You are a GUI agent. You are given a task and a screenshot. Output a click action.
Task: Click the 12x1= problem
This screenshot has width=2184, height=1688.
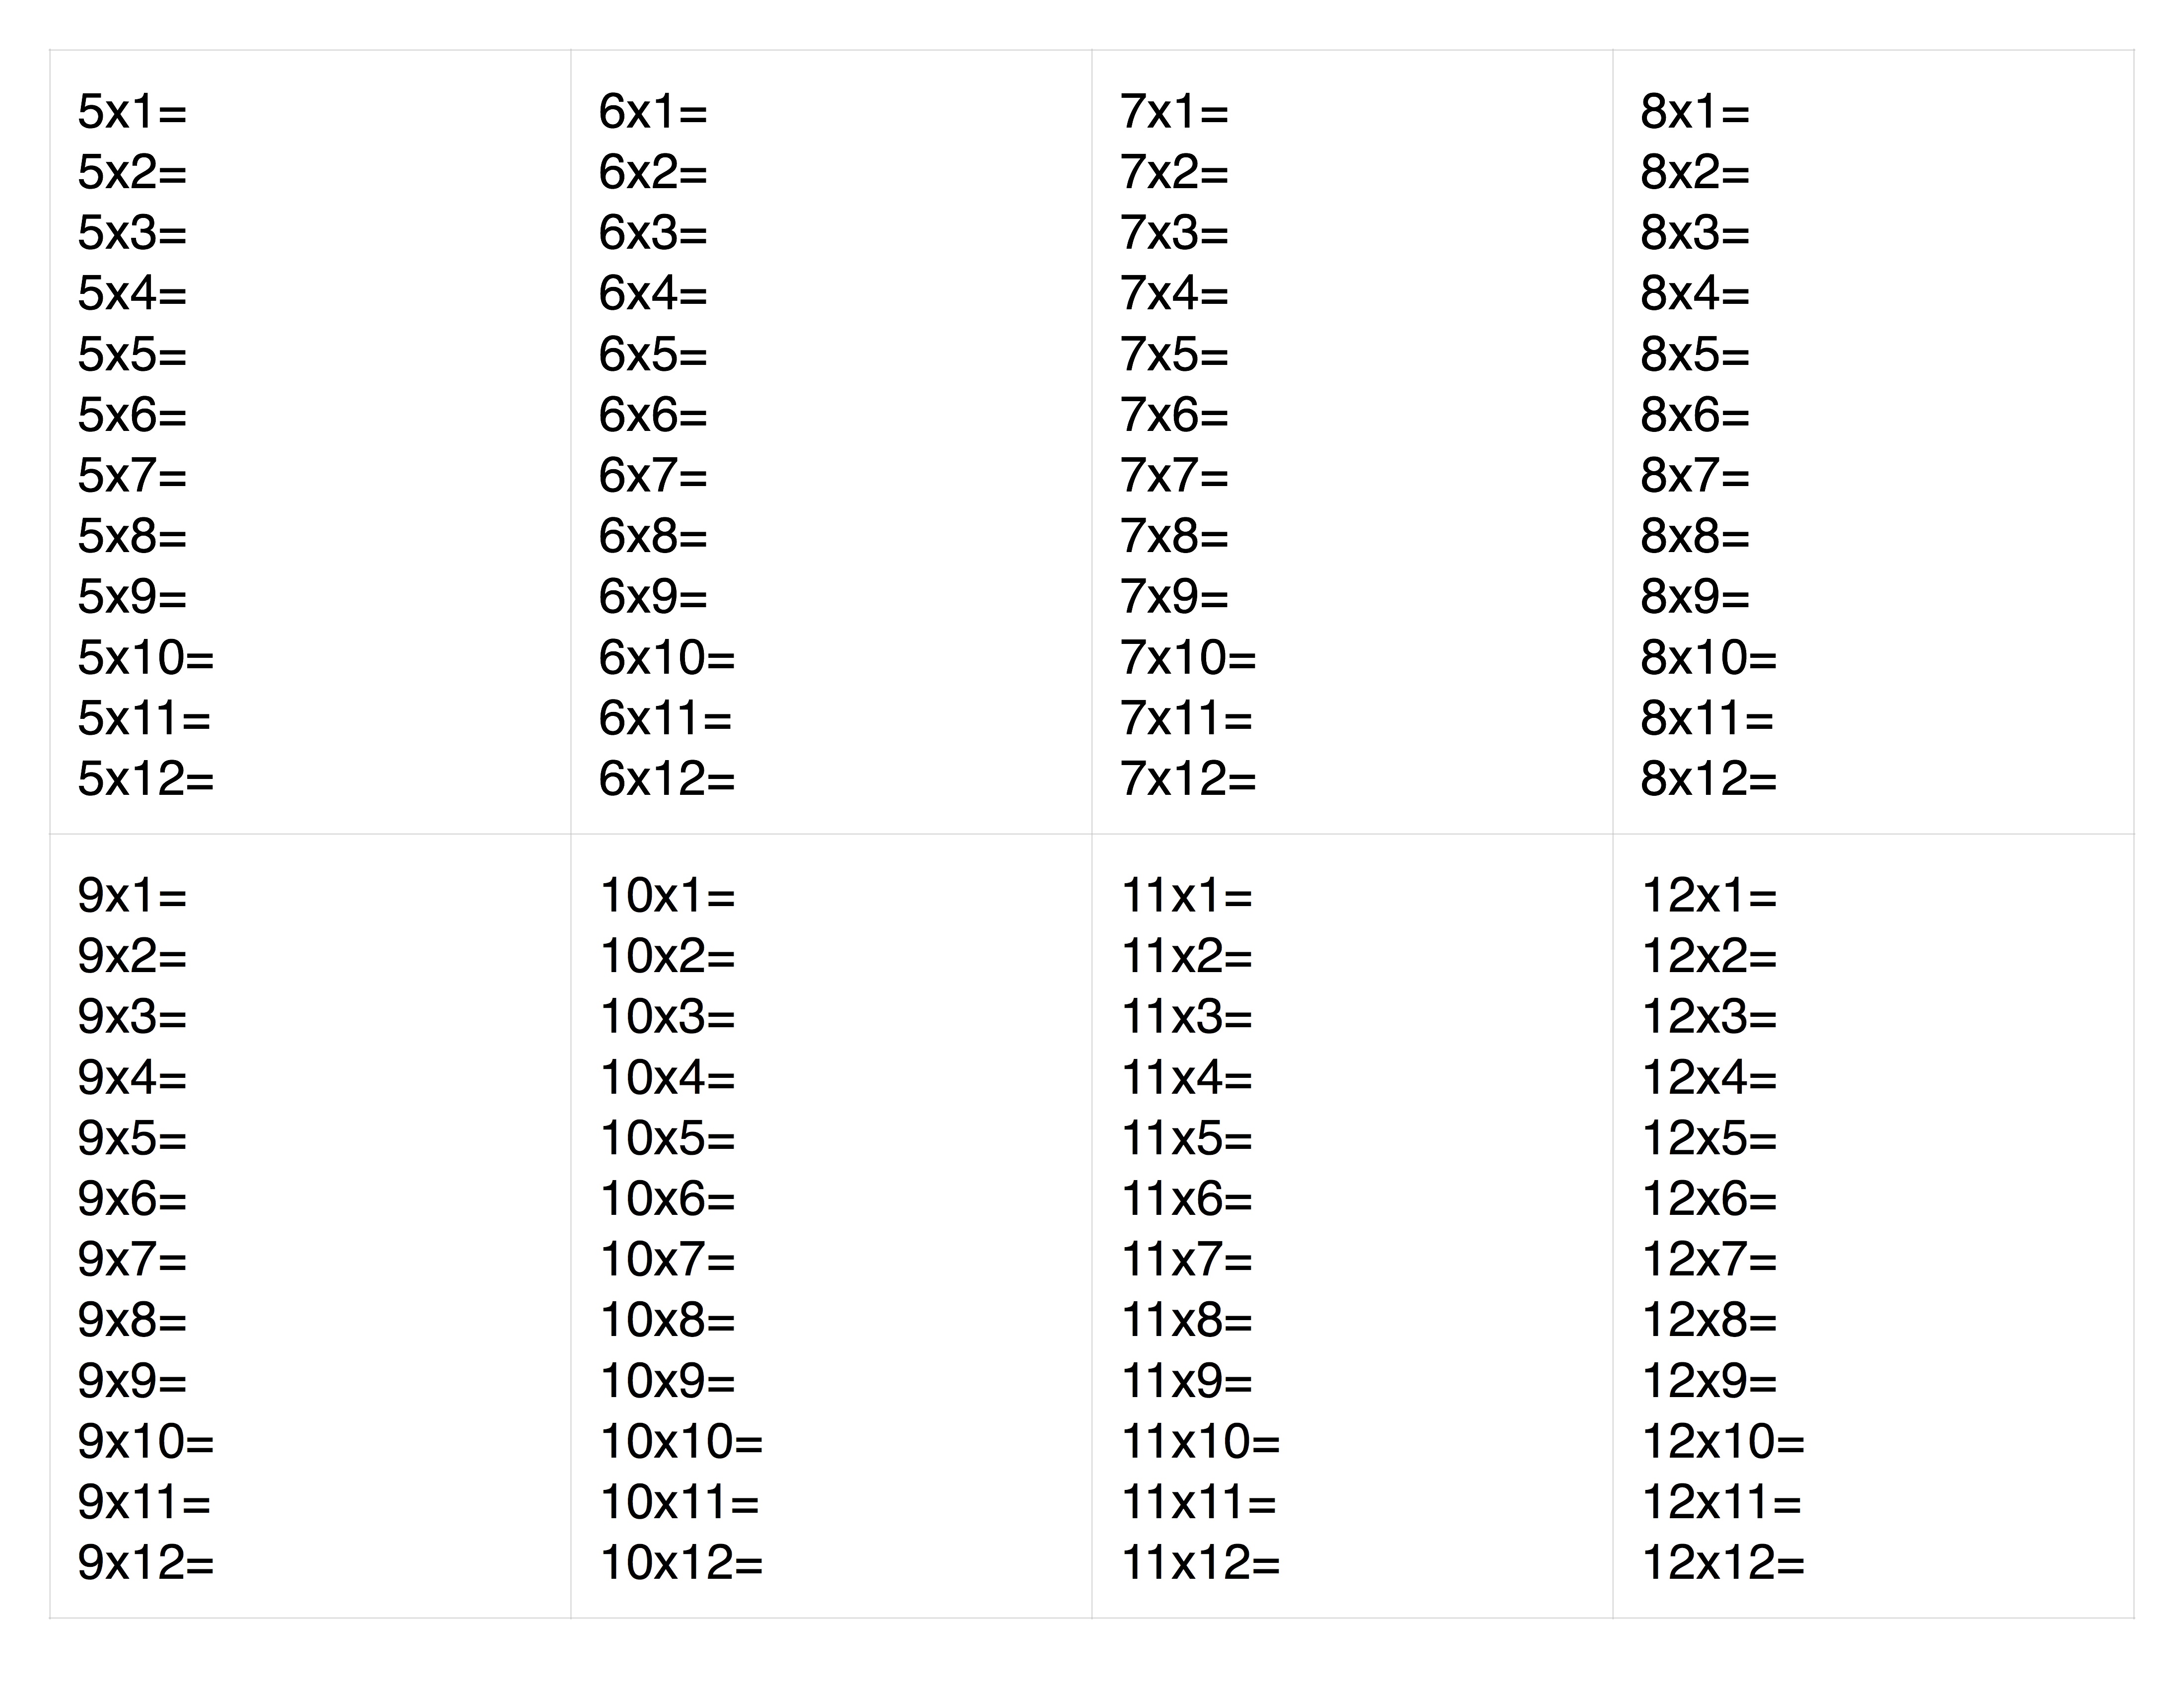coord(1709,896)
